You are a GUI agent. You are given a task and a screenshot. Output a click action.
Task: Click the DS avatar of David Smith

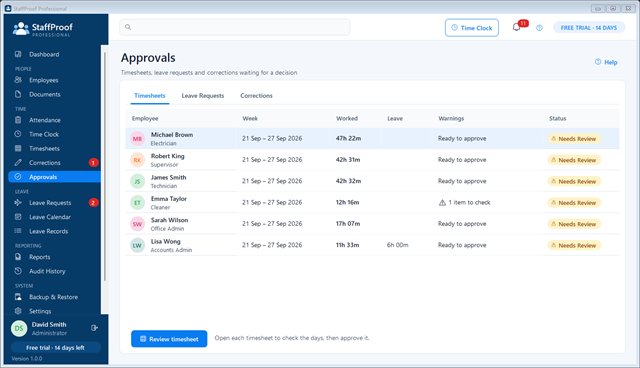click(x=19, y=328)
